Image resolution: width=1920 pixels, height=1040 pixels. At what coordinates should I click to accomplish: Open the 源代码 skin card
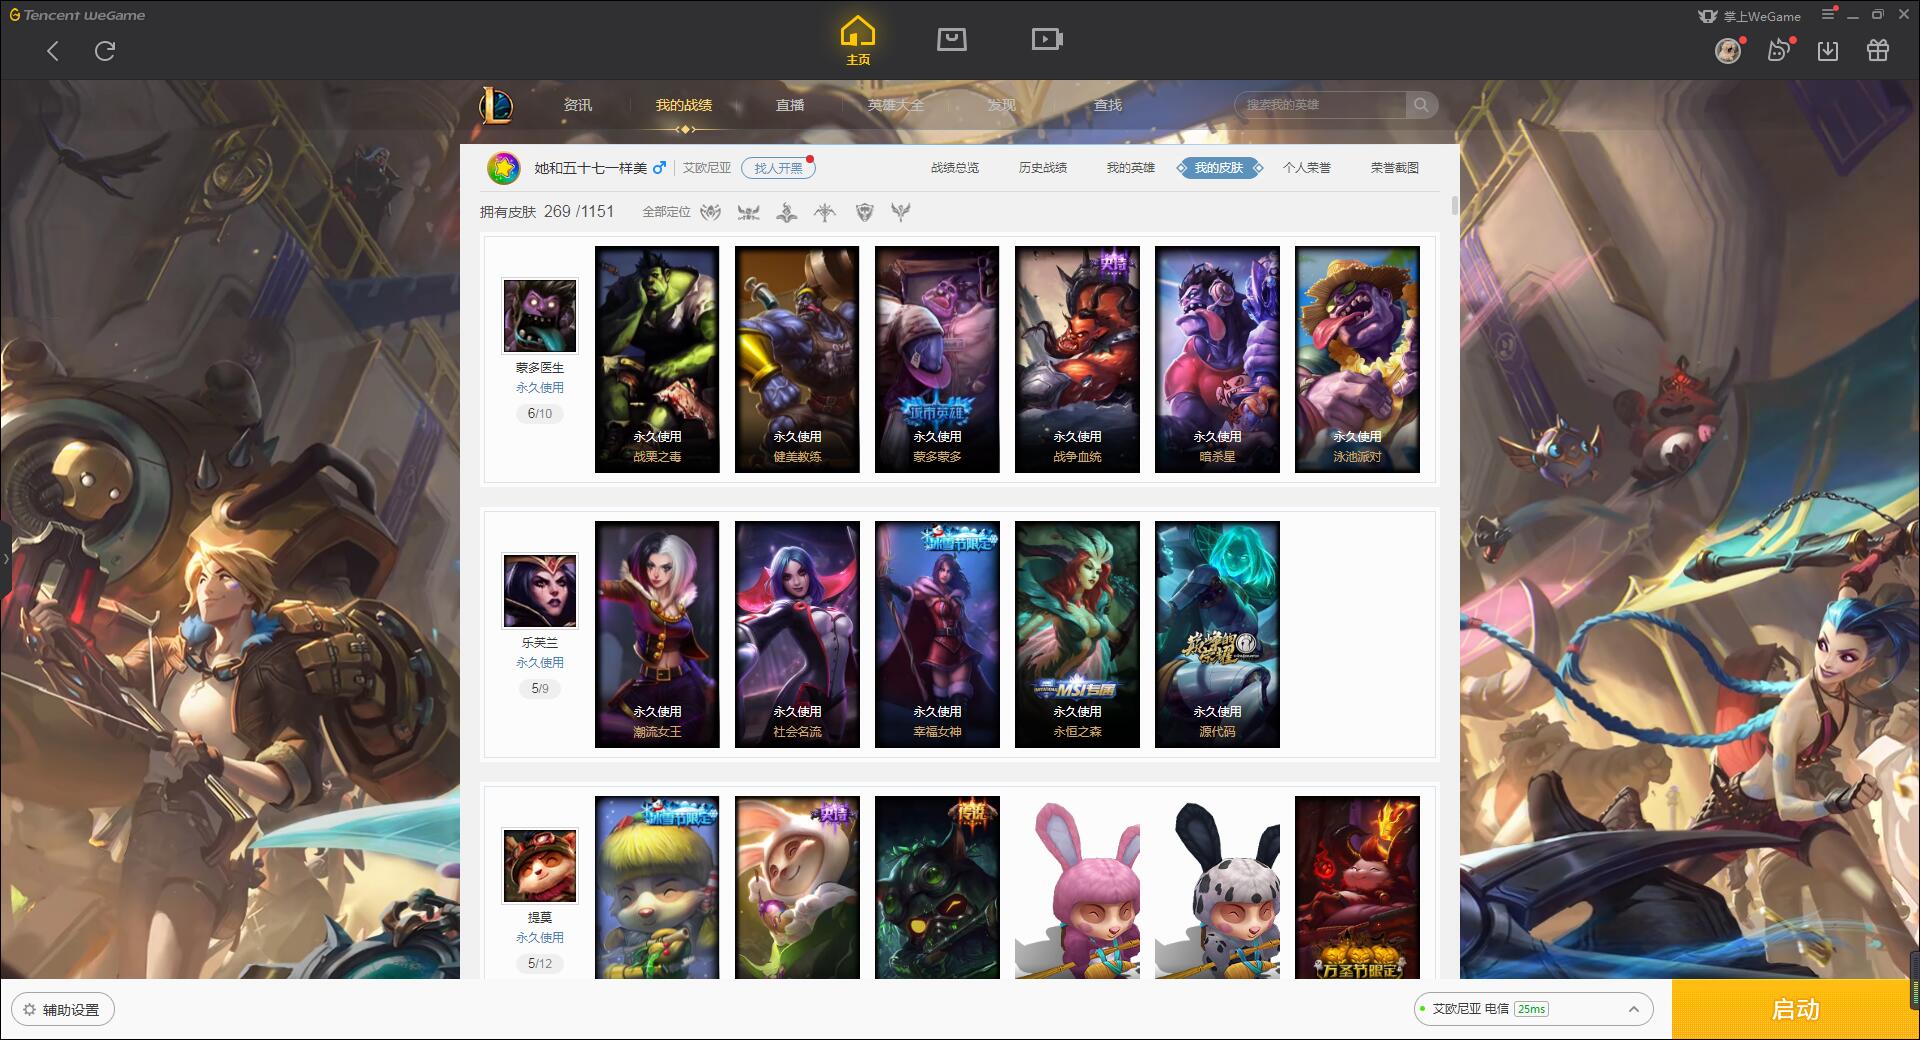1217,634
